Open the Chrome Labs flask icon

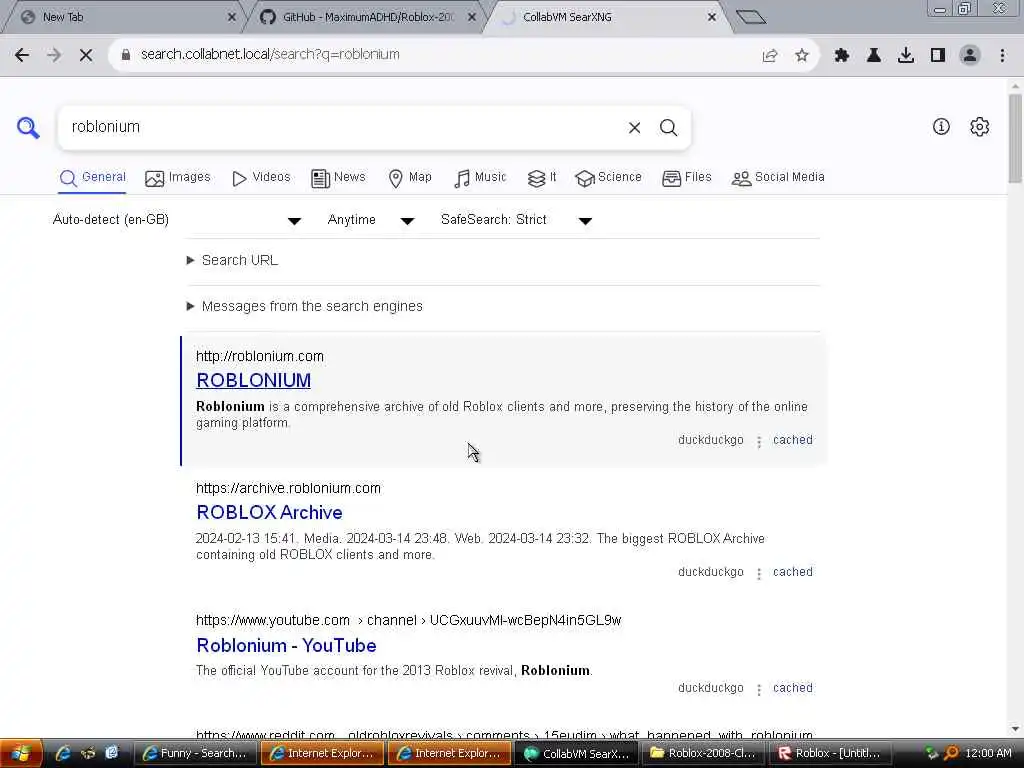click(874, 56)
